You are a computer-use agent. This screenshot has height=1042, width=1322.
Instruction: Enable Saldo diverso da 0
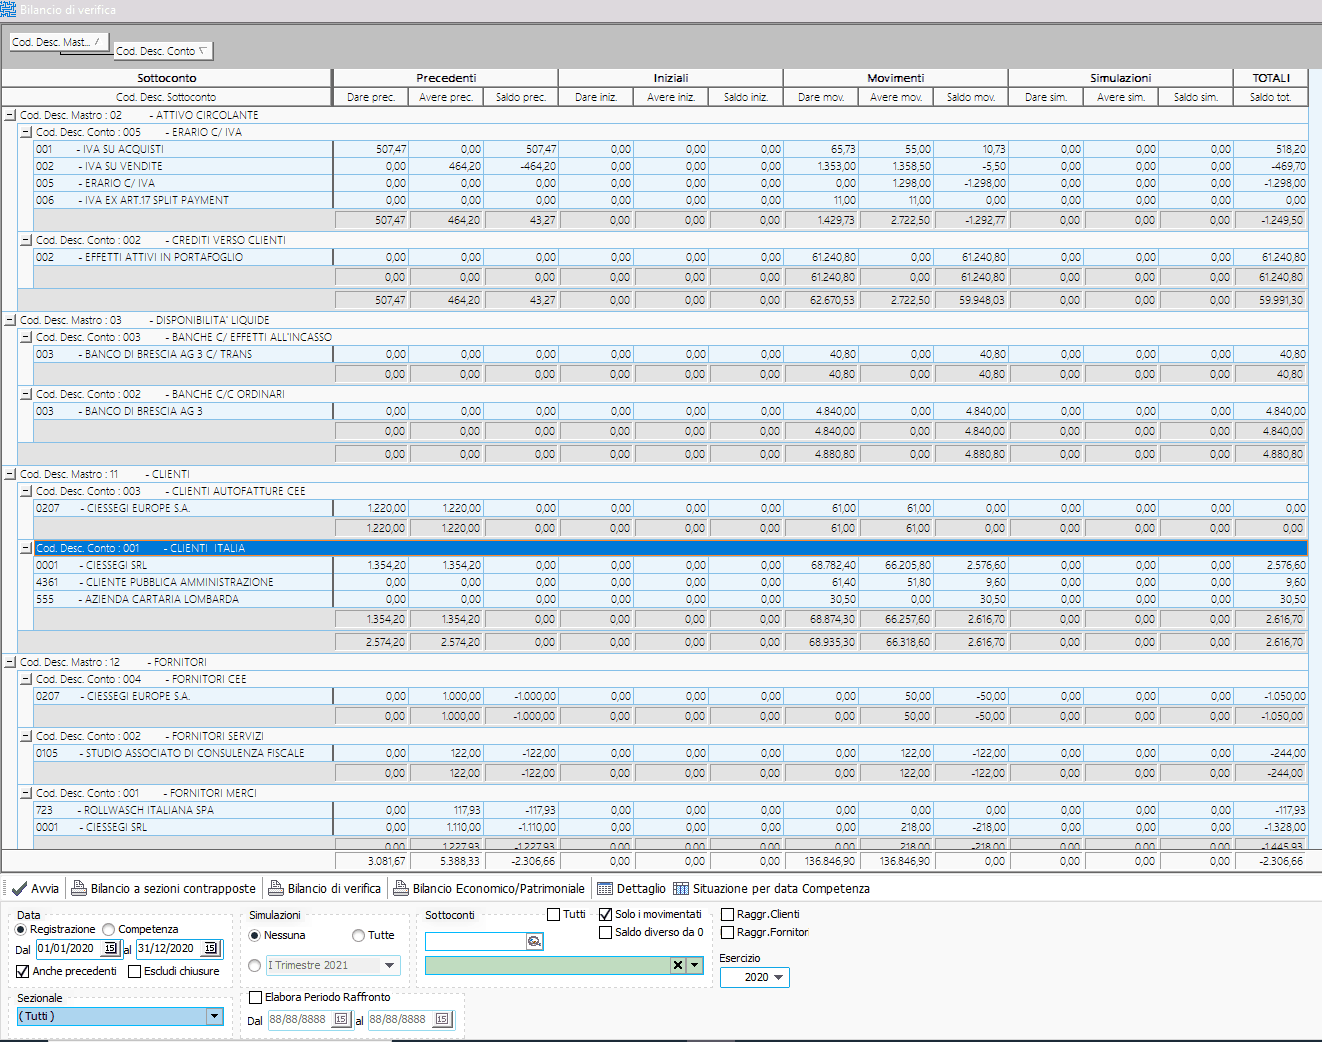tap(605, 932)
